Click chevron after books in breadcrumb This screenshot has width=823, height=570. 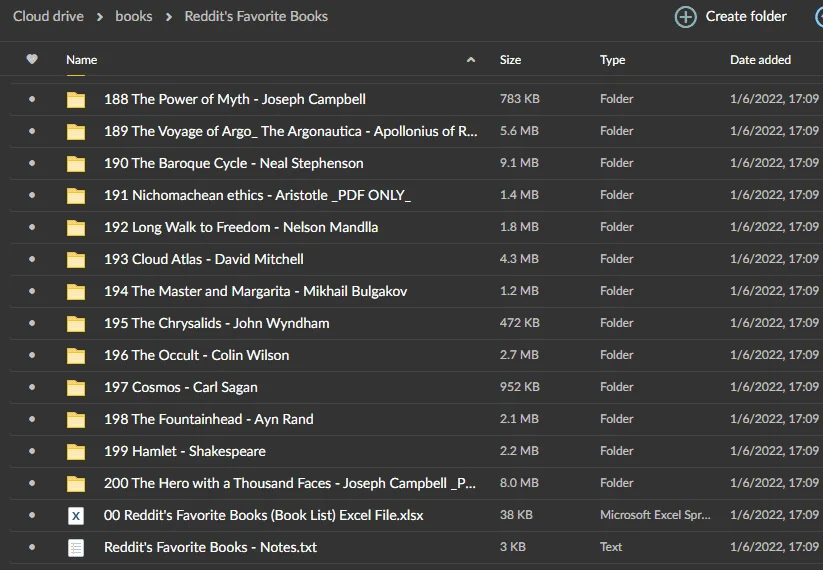pyautogui.click(x=168, y=17)
